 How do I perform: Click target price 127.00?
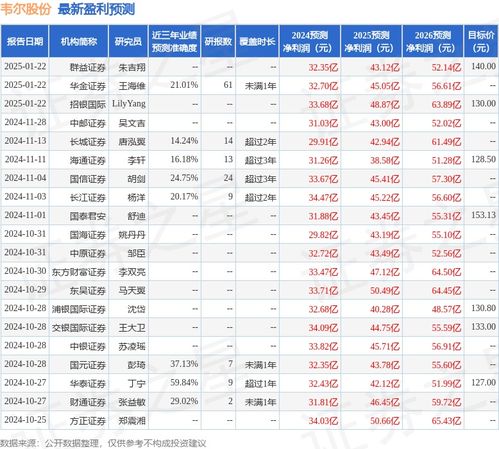(483, 382)
